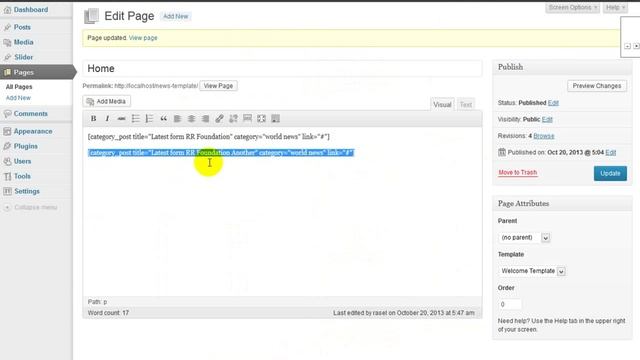Viewport: 640px width, 360px height.
Task: Expand Screen Options panel
Action: [x=572, y=8]
